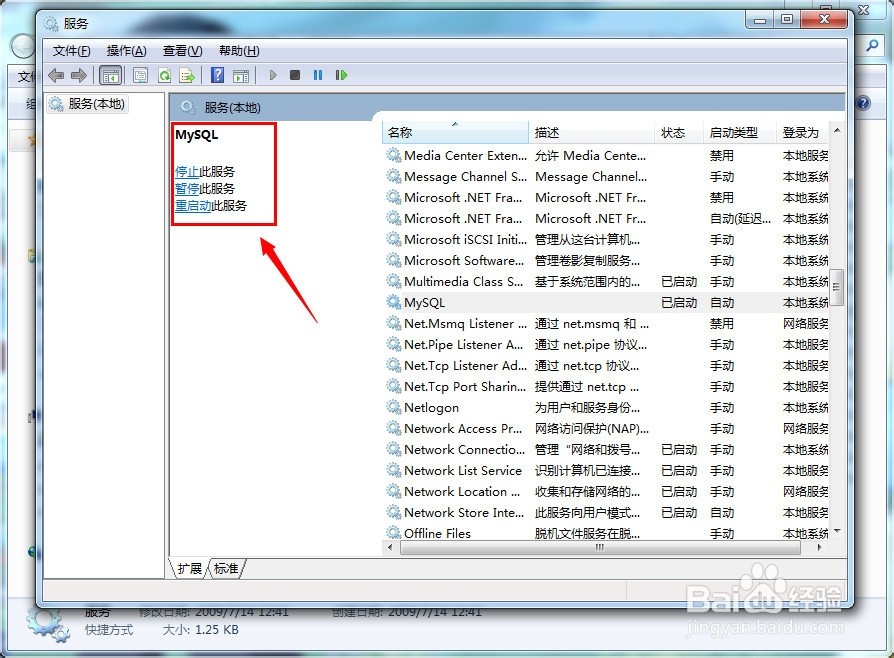Click the export list toolbar icon
Viewport: 894px width, 658px height.
pos(187,75)
